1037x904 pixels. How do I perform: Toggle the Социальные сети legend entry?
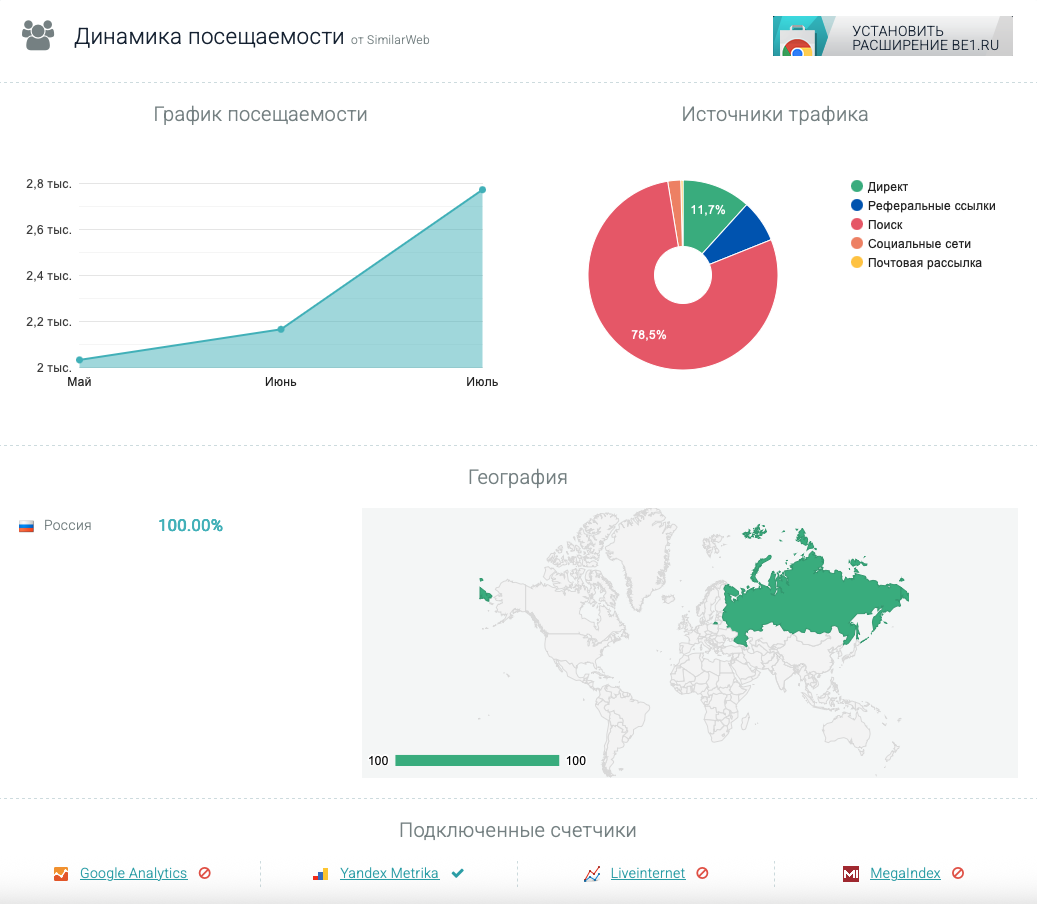(911, 243)
